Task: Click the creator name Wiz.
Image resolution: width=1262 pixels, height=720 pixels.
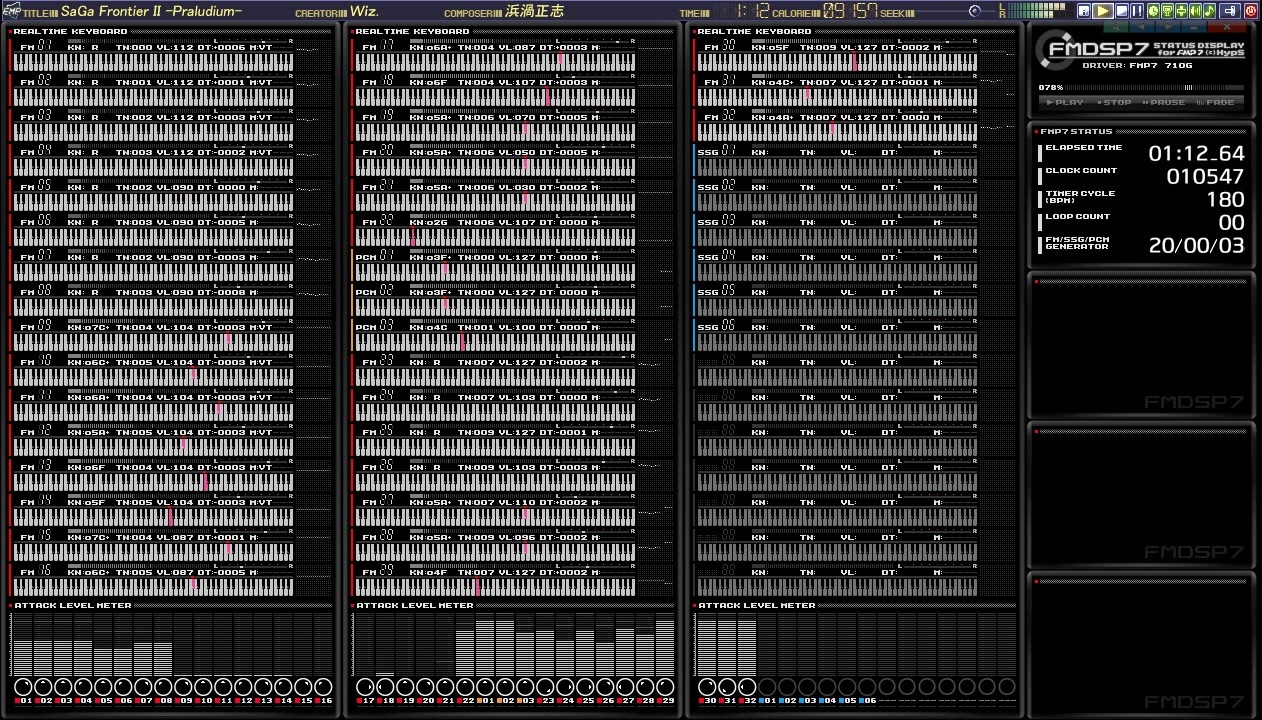Action: [x=364, y=11]
